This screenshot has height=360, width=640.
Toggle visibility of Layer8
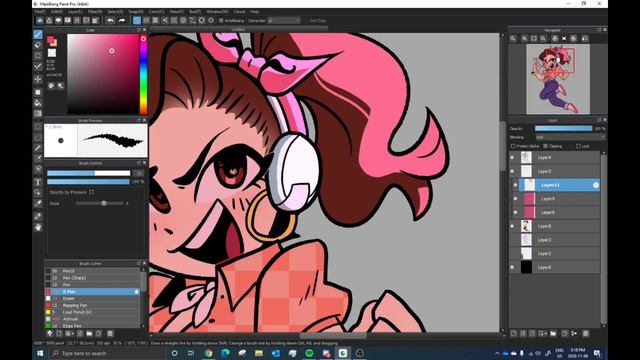pos(512,226)
